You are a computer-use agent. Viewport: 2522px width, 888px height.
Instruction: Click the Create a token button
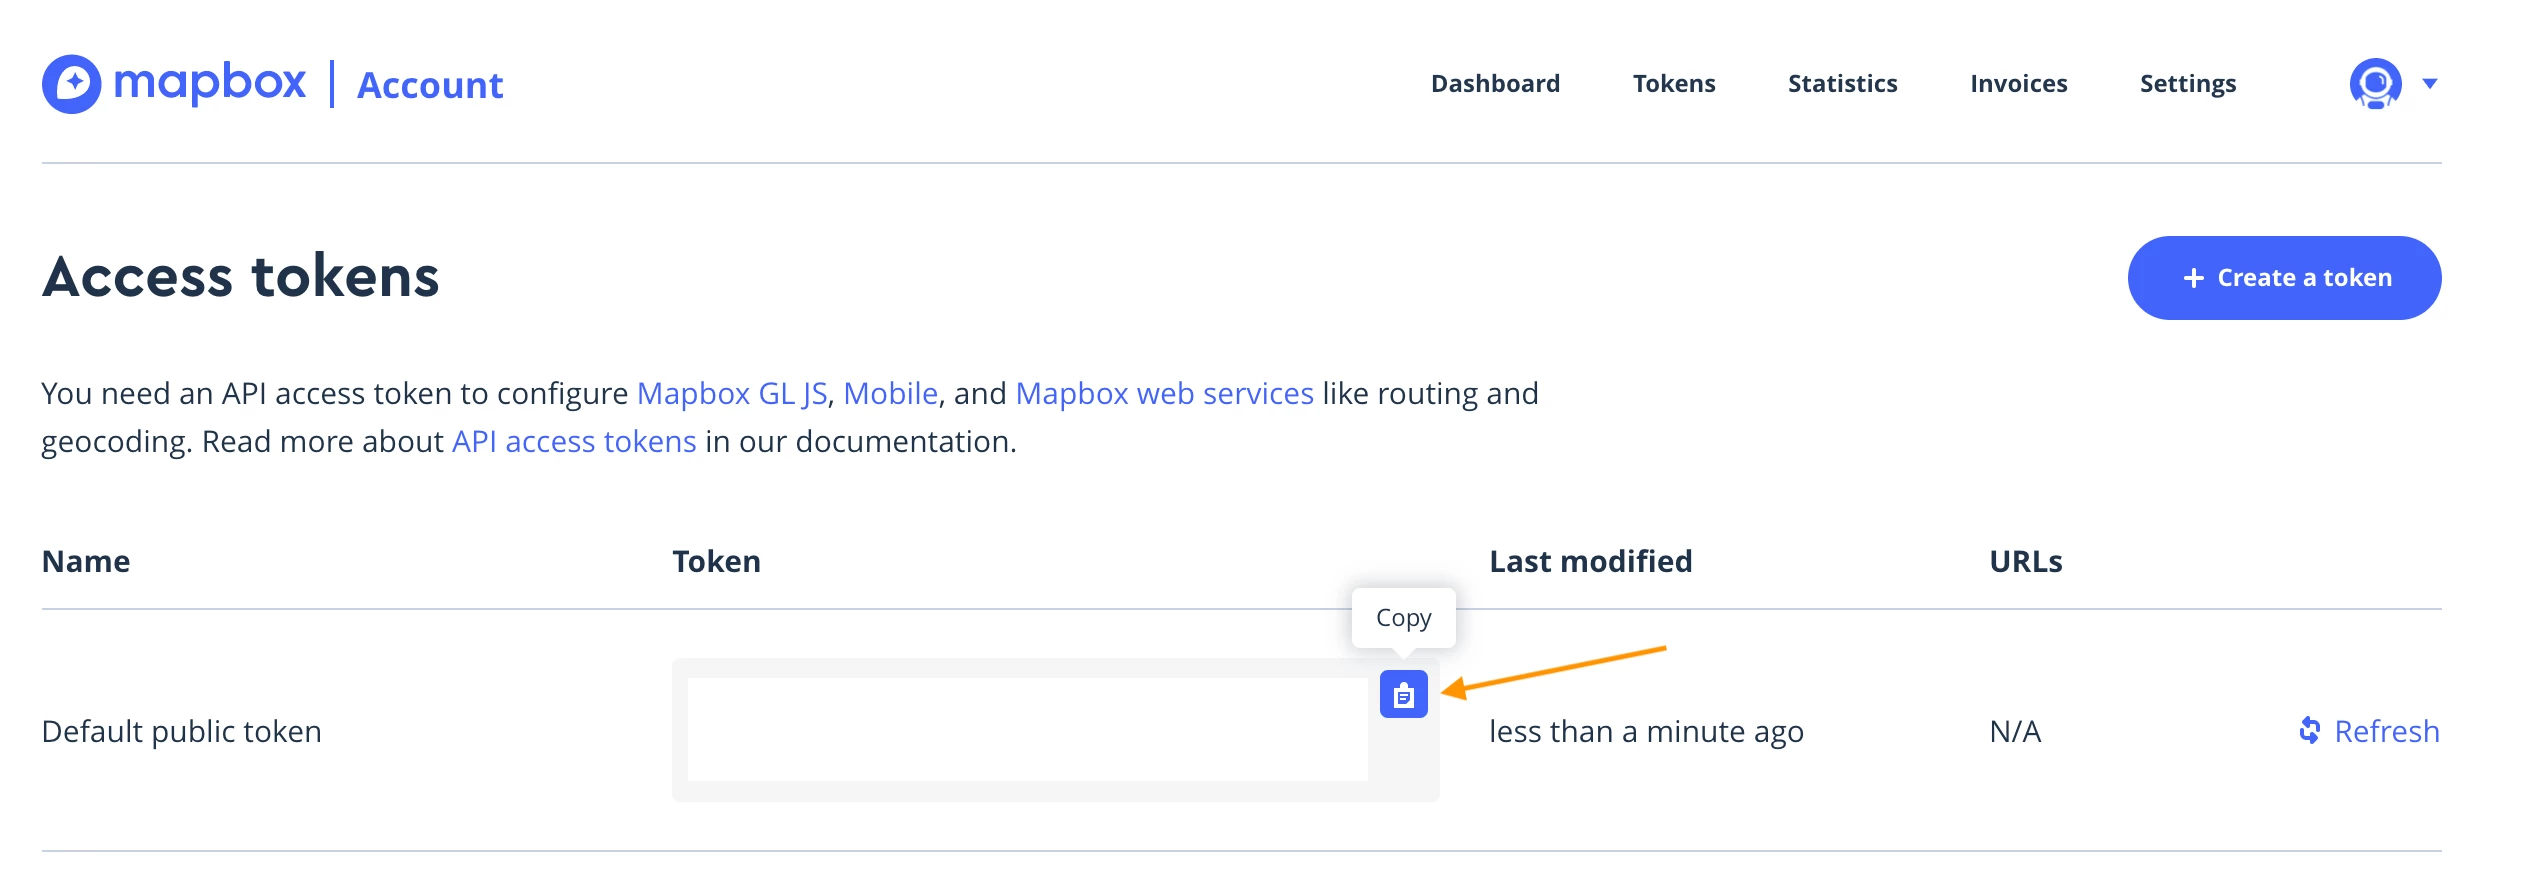click(2284, 278)
